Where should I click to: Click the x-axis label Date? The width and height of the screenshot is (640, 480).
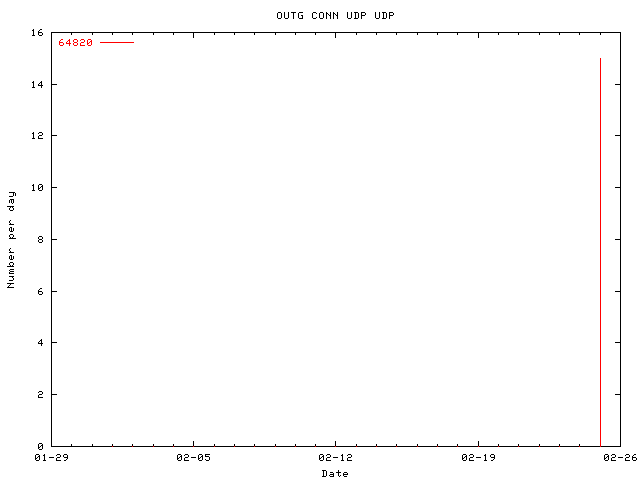[335, 473]
